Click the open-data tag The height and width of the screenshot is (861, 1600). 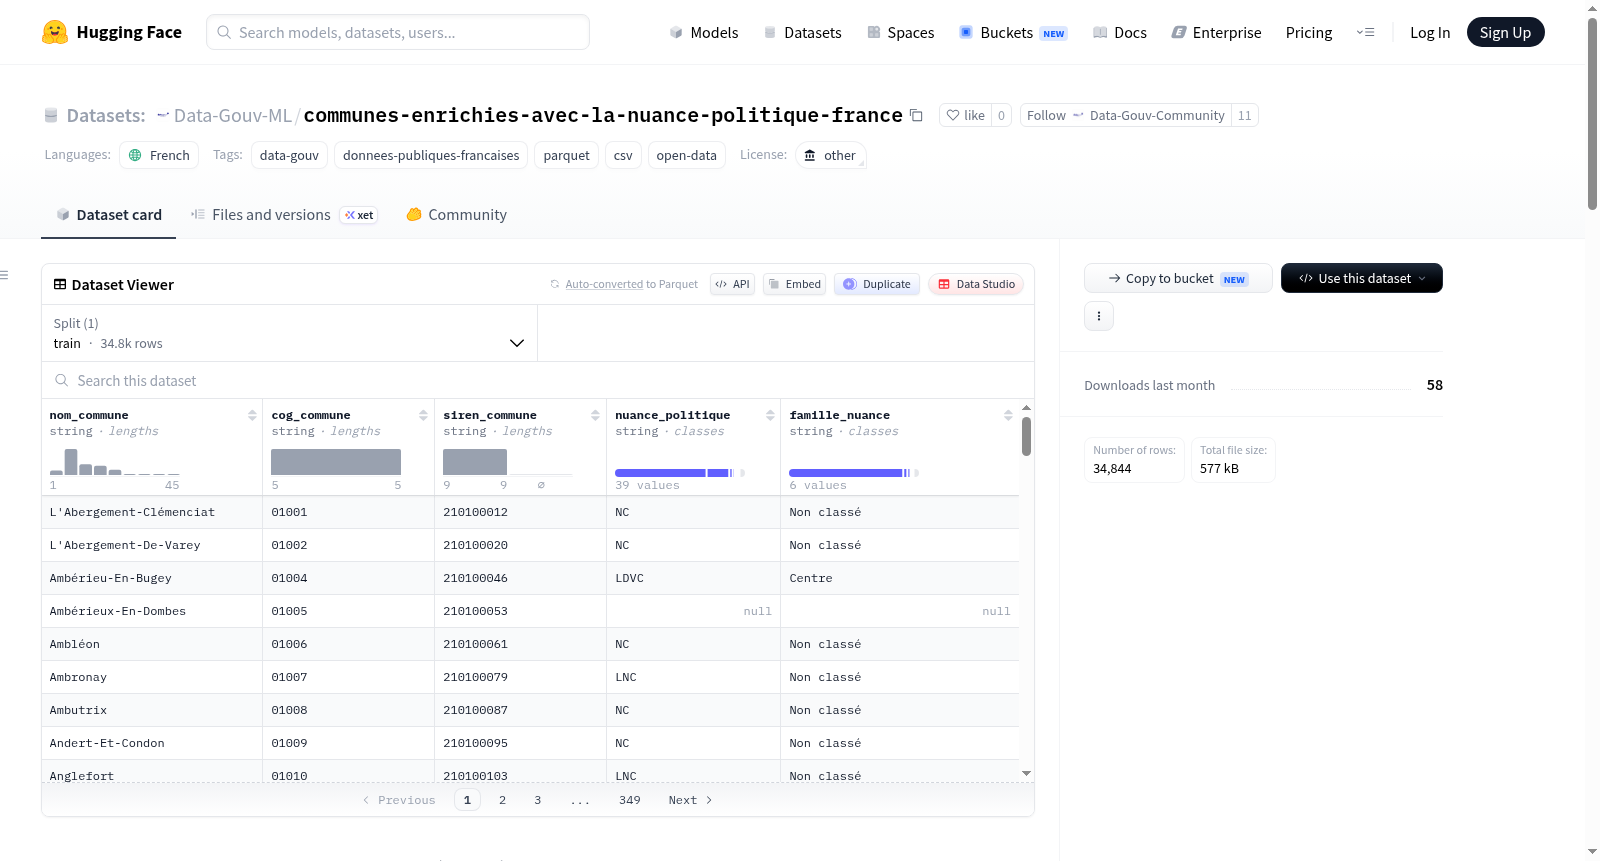(686, 155)
